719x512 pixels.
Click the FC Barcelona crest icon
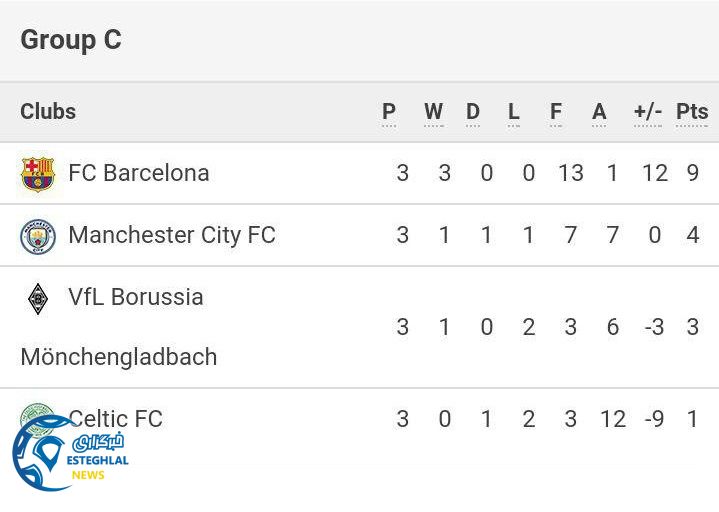(x=38, y=174)
